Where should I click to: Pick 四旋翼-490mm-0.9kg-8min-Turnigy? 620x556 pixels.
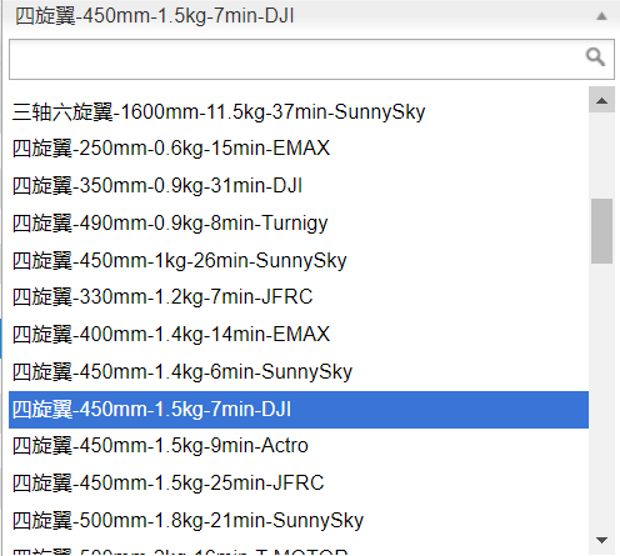click(x=299, y=223)
